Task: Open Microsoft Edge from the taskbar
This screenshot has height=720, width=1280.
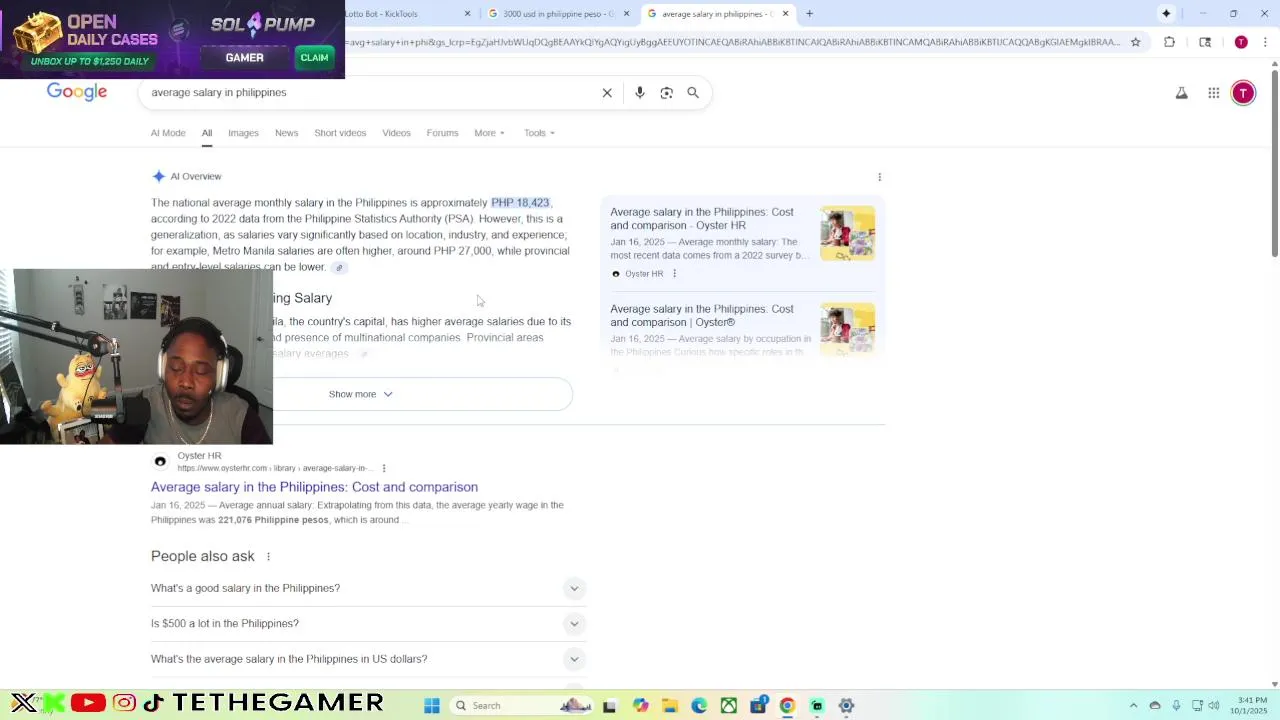Action: tap(699, 706)
